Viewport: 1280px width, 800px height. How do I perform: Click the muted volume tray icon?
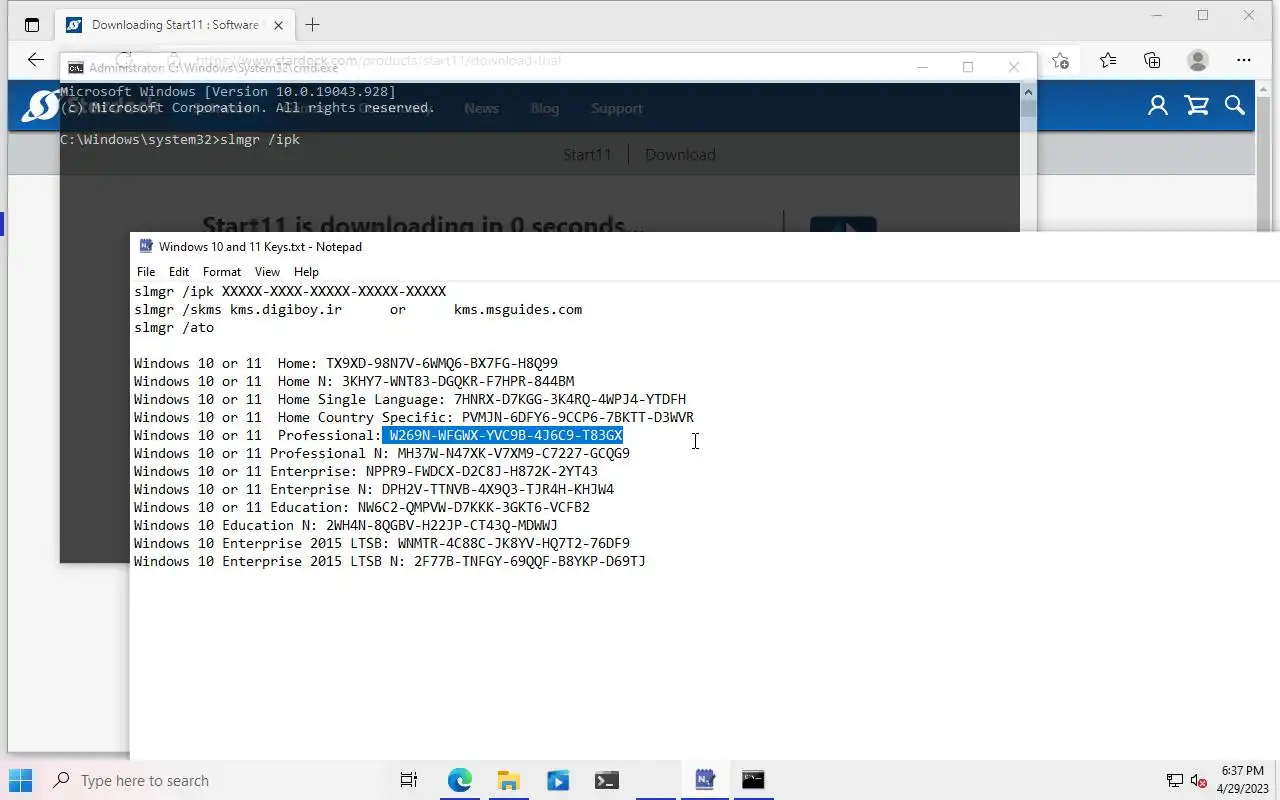(x=1198, y=781)
